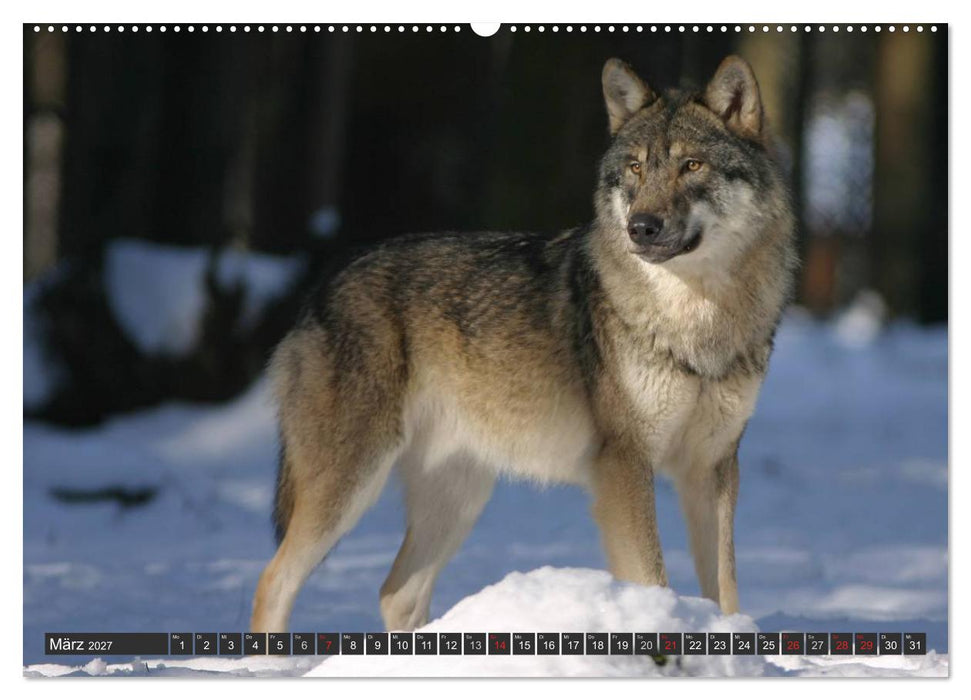Screen dimensions: 971x700
Task: Select day 23 in the calendar strip
Action: tap(720, 644)
